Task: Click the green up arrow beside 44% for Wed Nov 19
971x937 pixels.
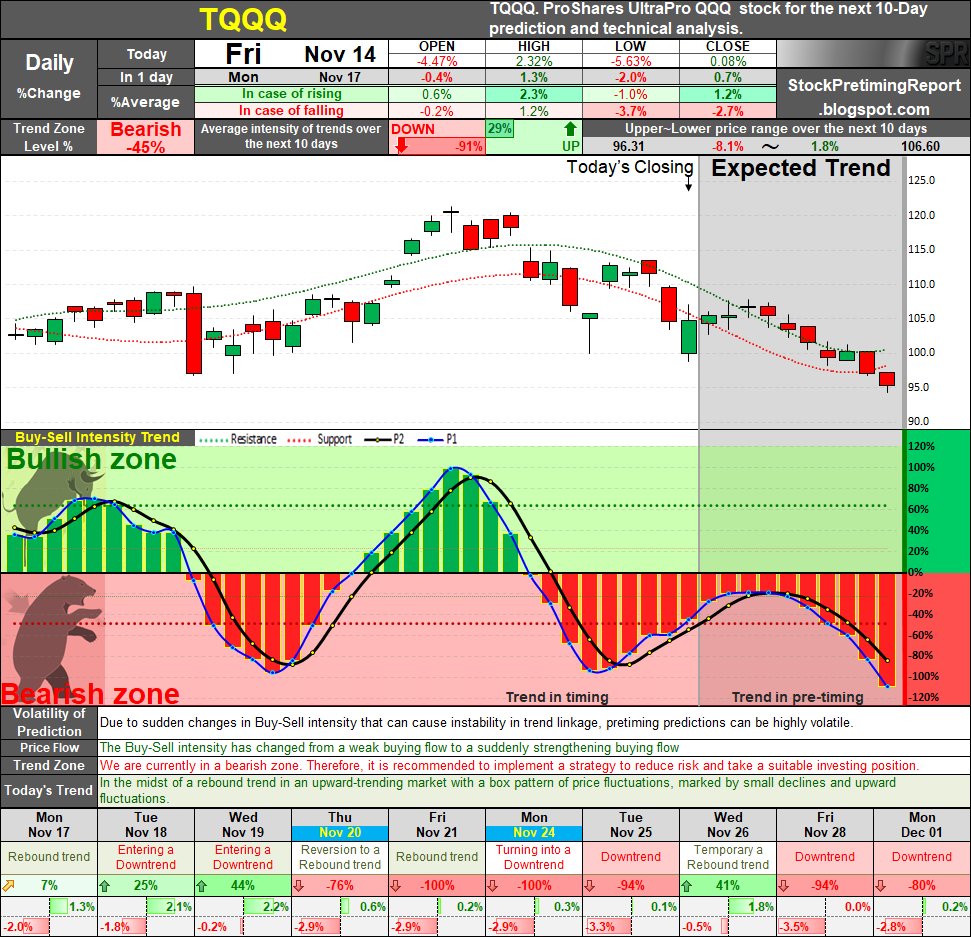Action: tap(202, 886)
